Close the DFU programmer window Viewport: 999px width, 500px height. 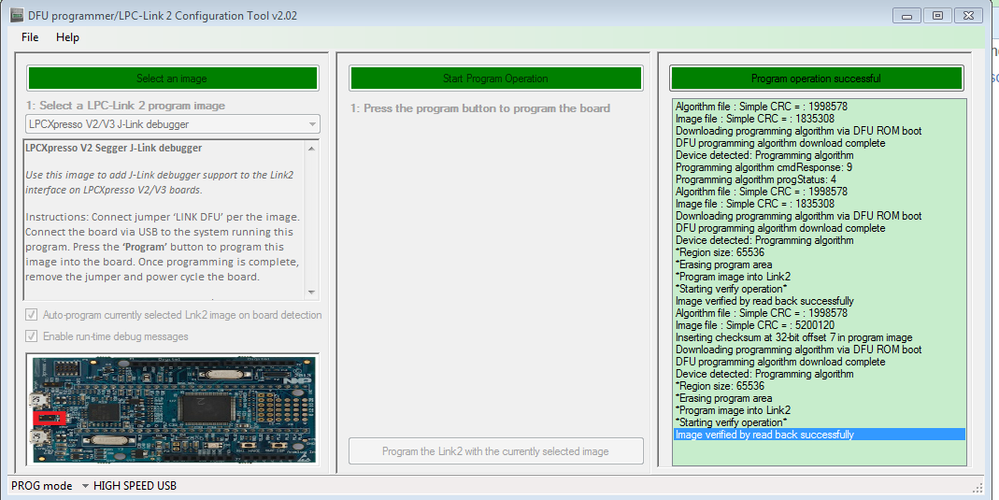click(x=968, y=15)
